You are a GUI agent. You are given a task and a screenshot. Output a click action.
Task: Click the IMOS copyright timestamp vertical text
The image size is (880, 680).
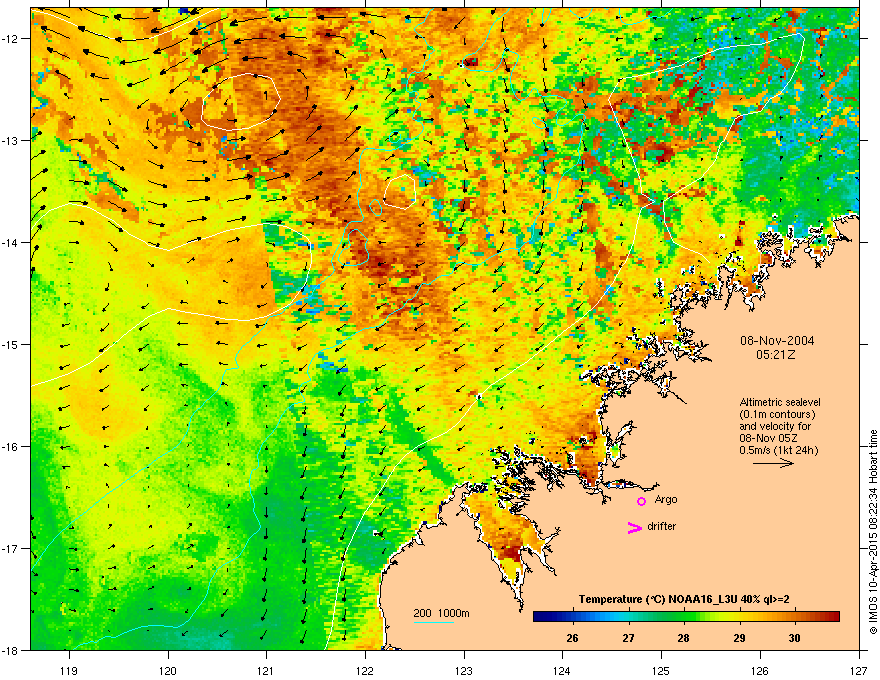click(x=873, y=532)
